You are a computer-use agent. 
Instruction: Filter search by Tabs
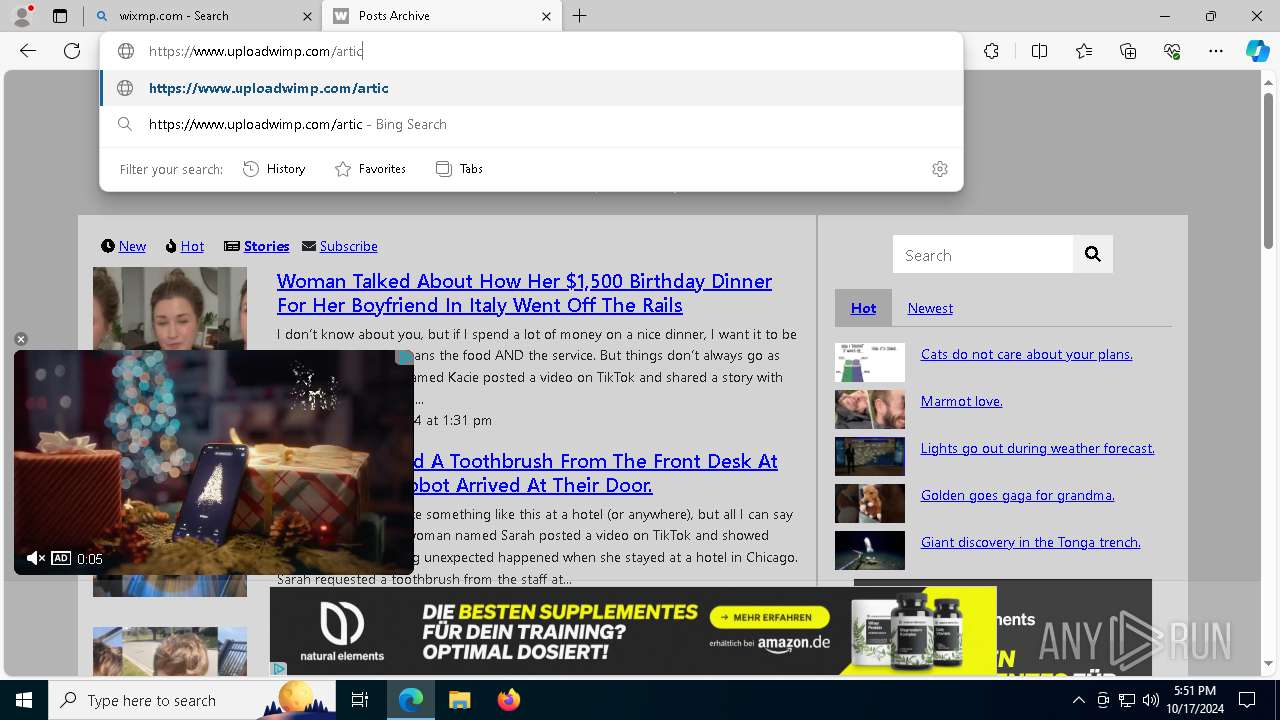[x=459, y=169]
